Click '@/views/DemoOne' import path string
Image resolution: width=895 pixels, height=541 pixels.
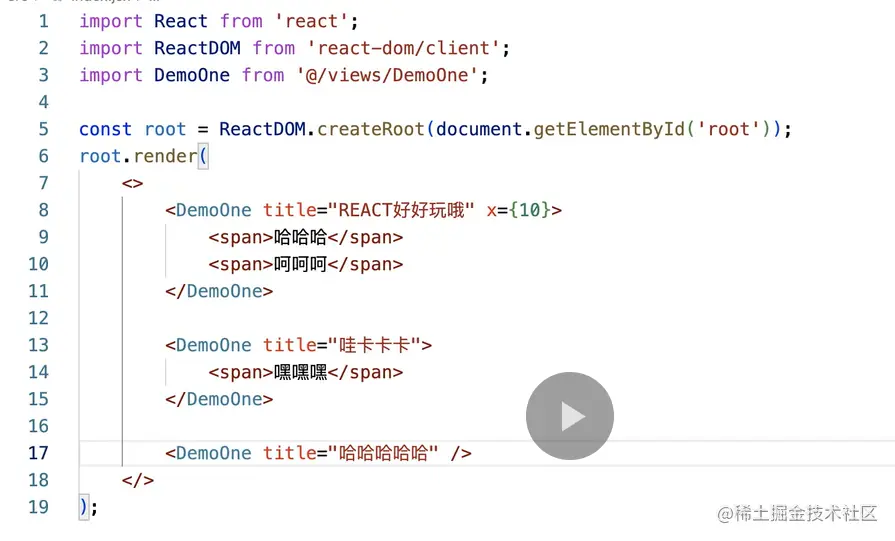coord(386,75)
